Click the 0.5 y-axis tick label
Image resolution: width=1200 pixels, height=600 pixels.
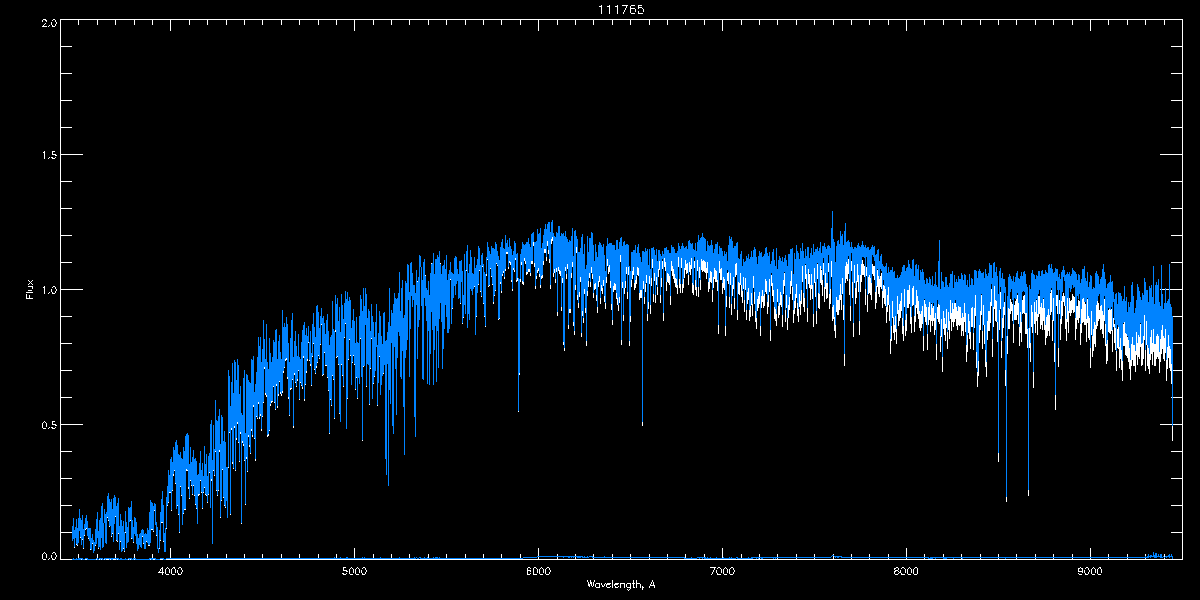click(46, 424)
